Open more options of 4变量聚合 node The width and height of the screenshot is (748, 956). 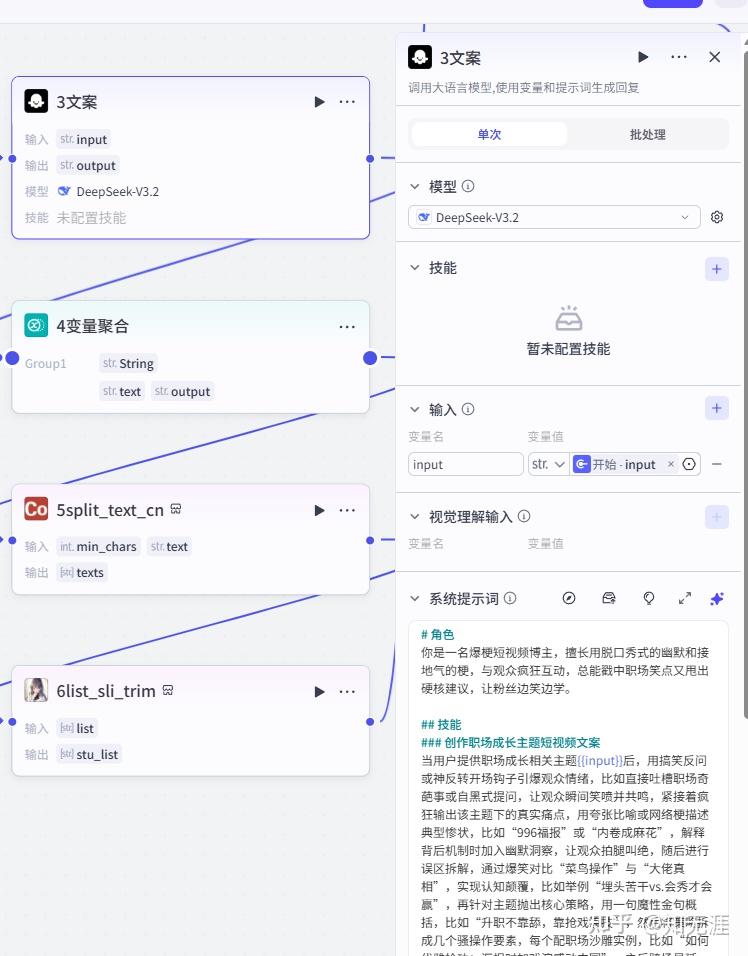tap(347, 327)
